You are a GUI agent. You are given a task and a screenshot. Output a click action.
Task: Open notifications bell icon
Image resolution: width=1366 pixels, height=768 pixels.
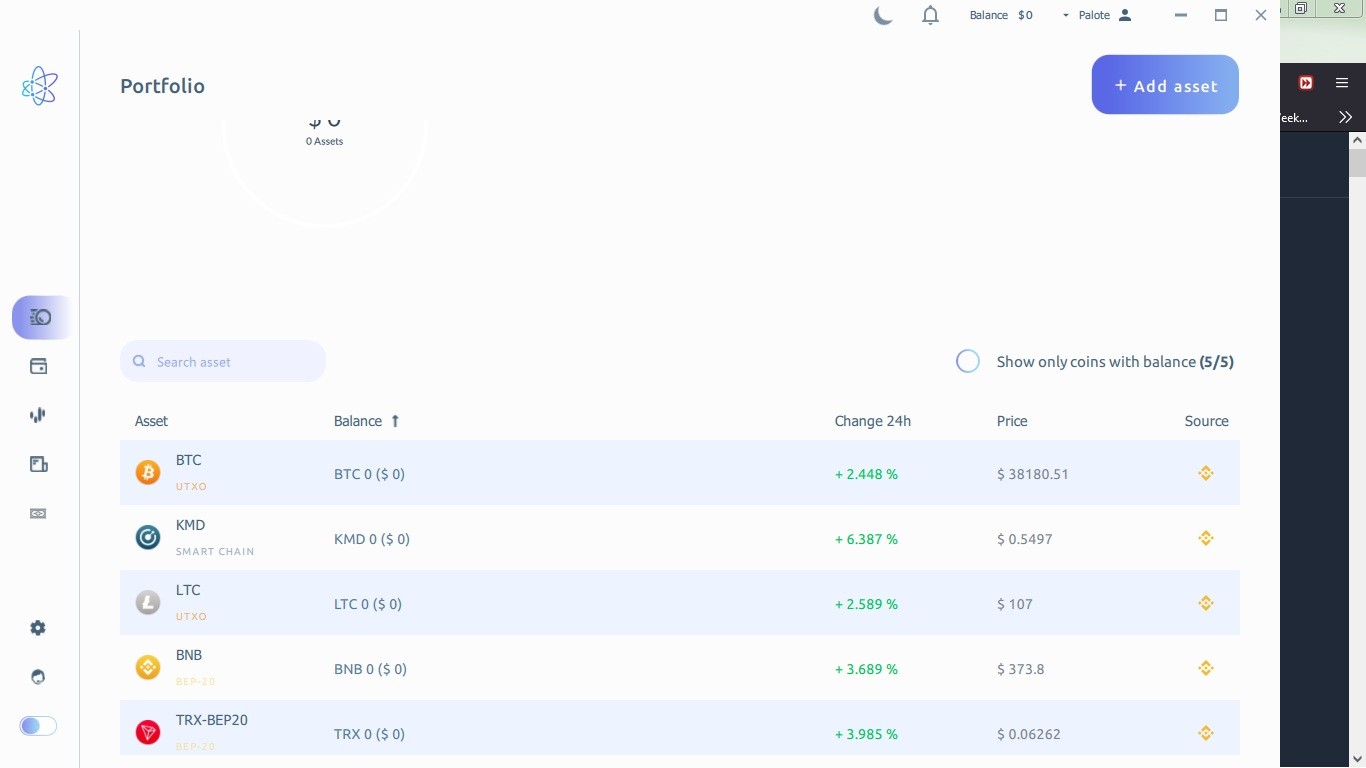[931, 15]
